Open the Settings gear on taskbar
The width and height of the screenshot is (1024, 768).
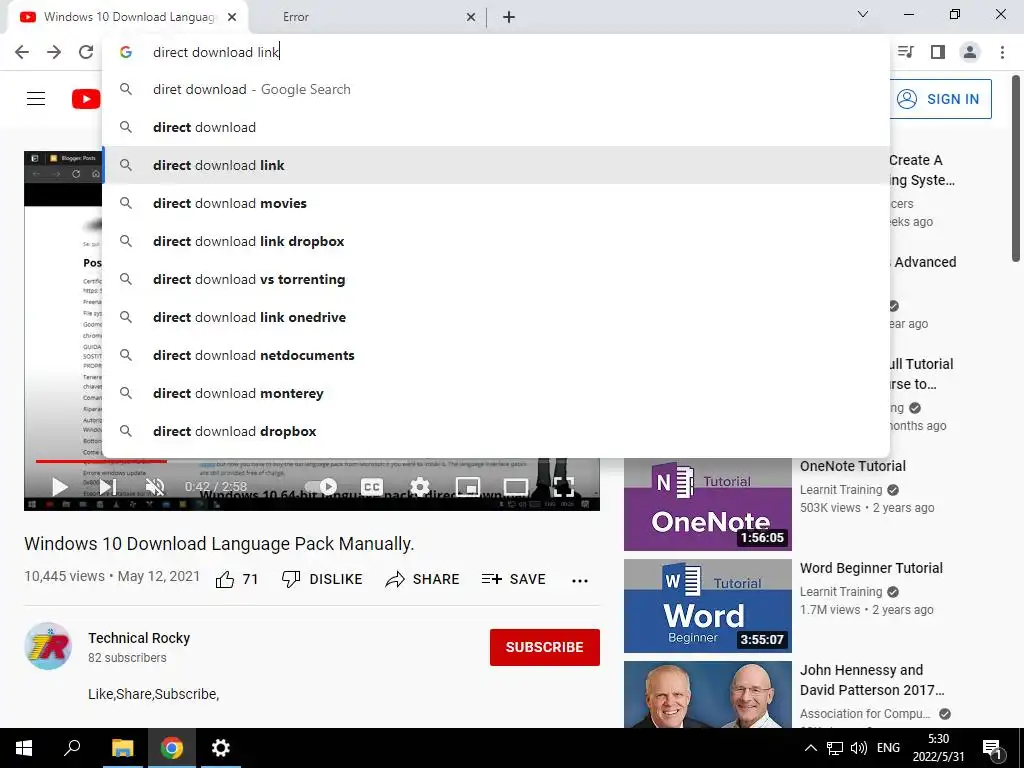coord(221,748)
